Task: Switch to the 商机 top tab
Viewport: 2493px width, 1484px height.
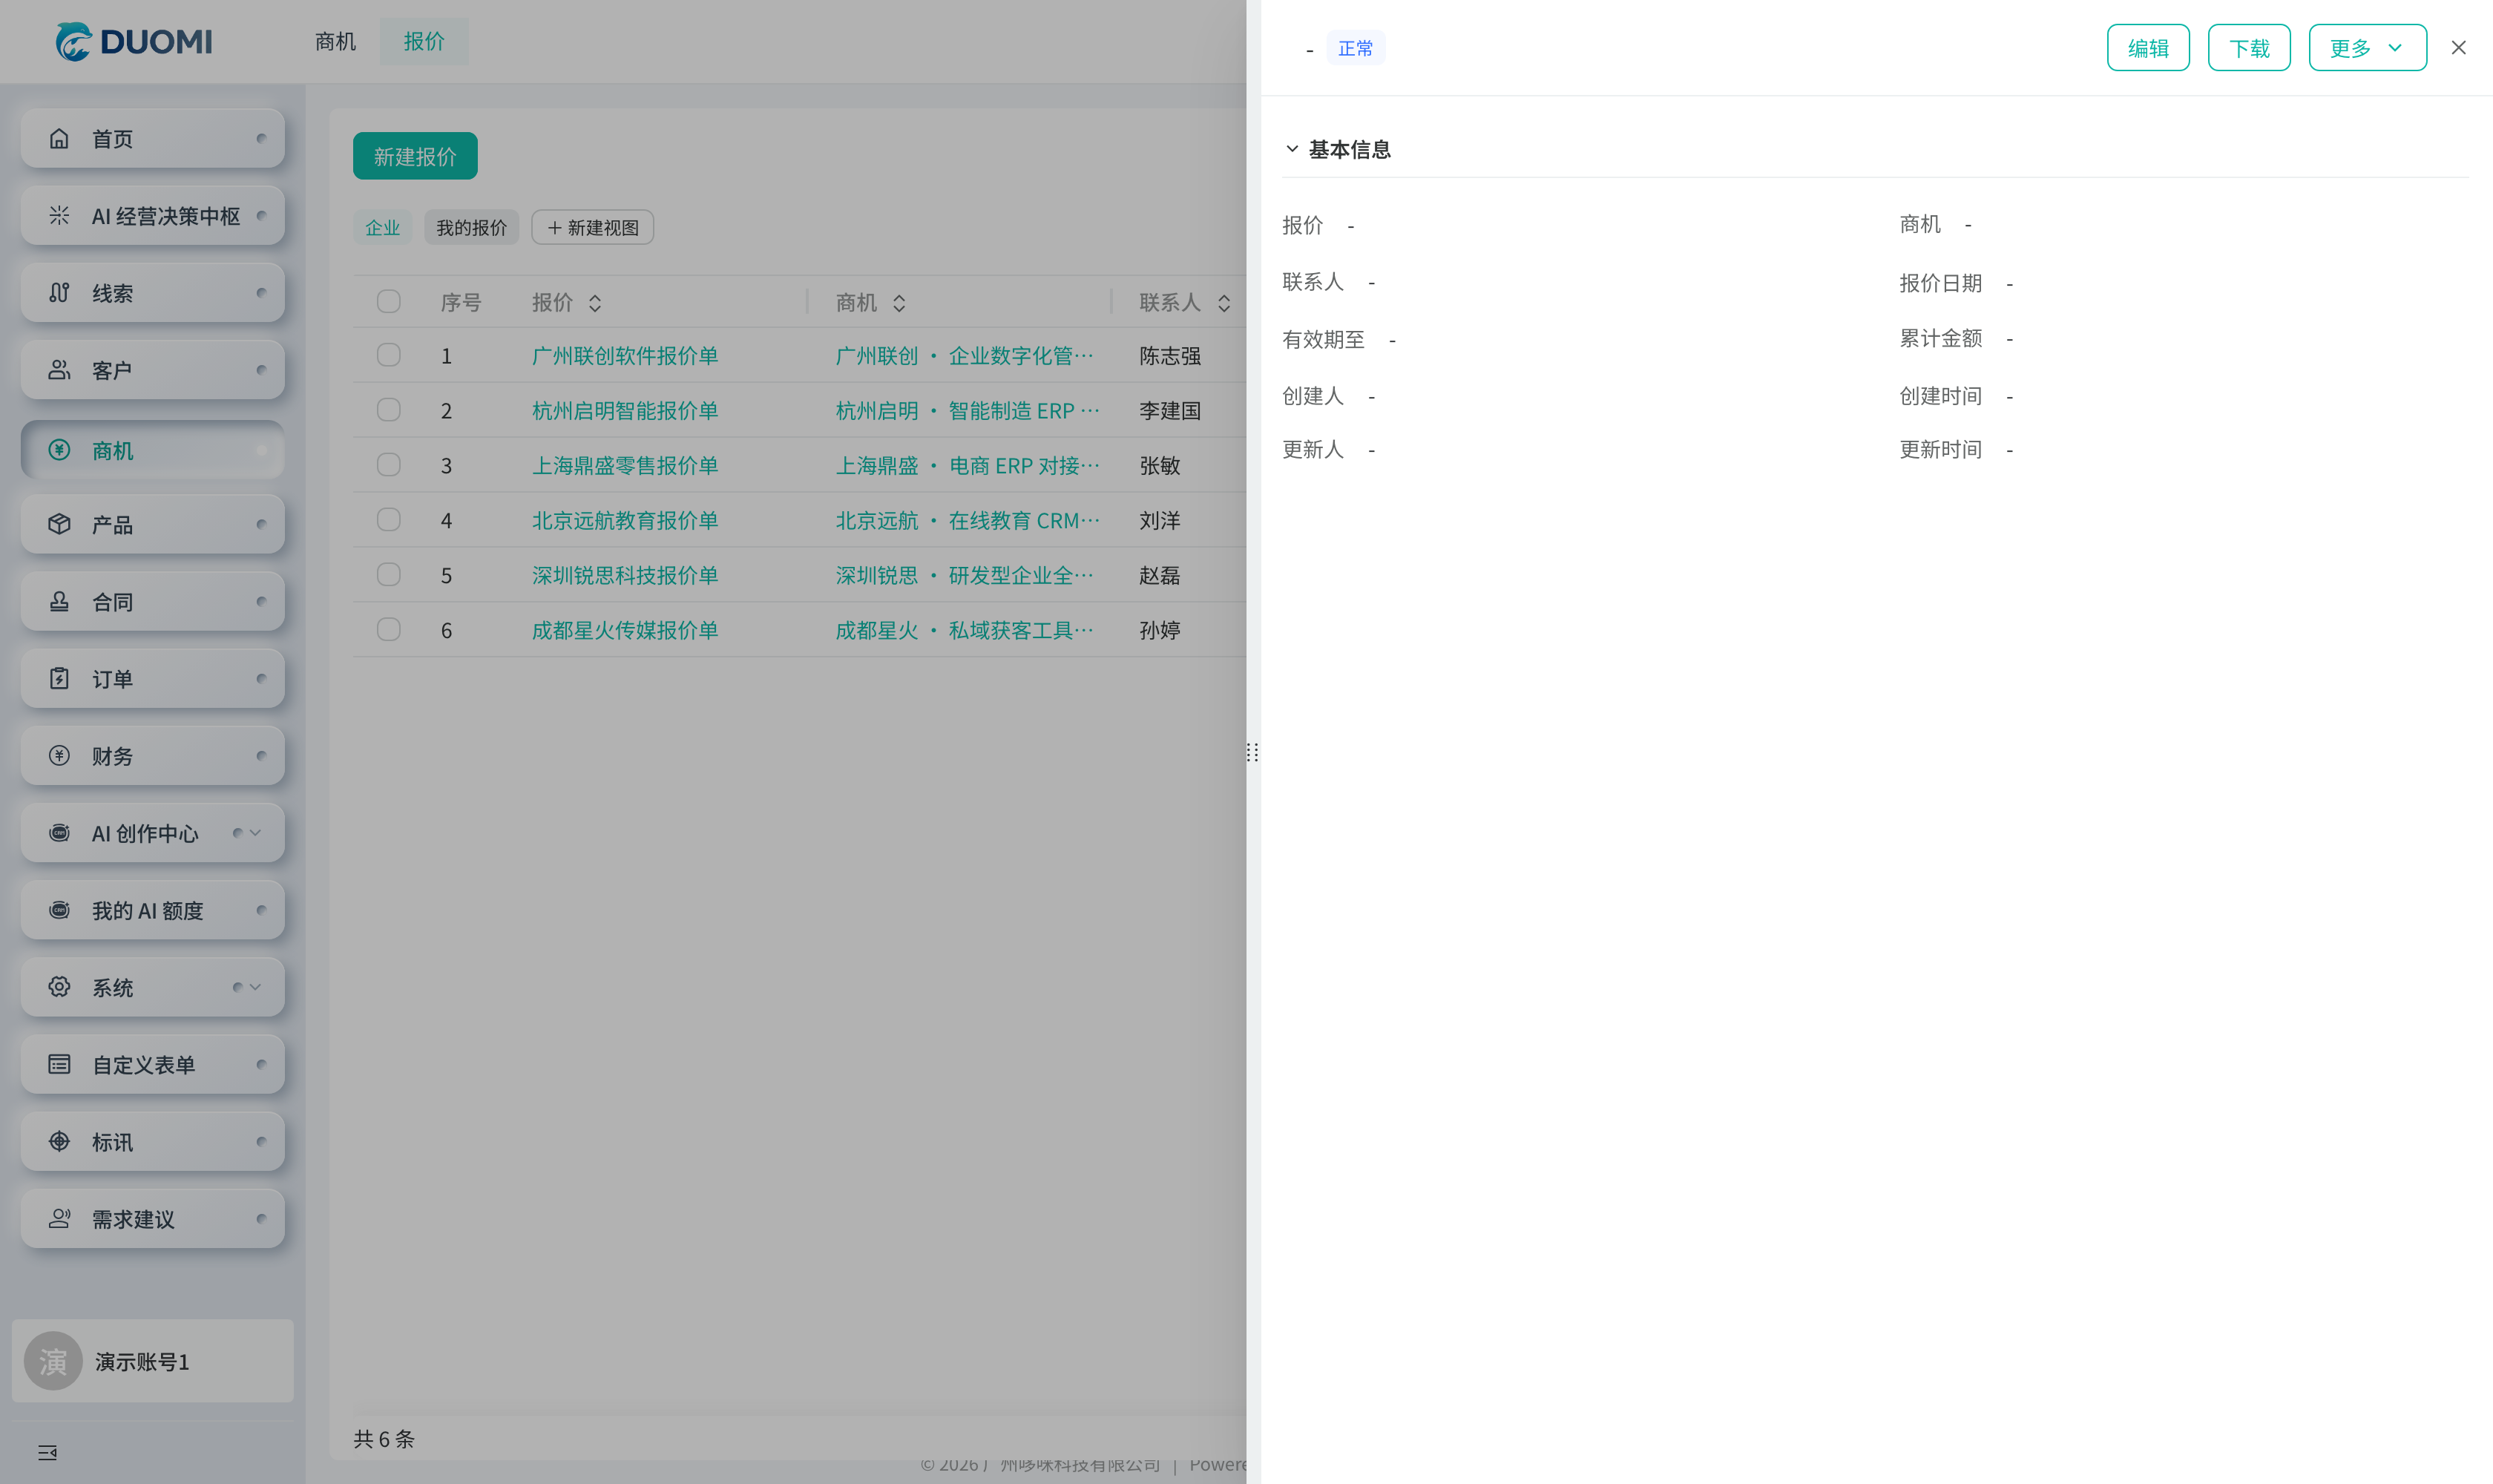Action: point(335,41)
